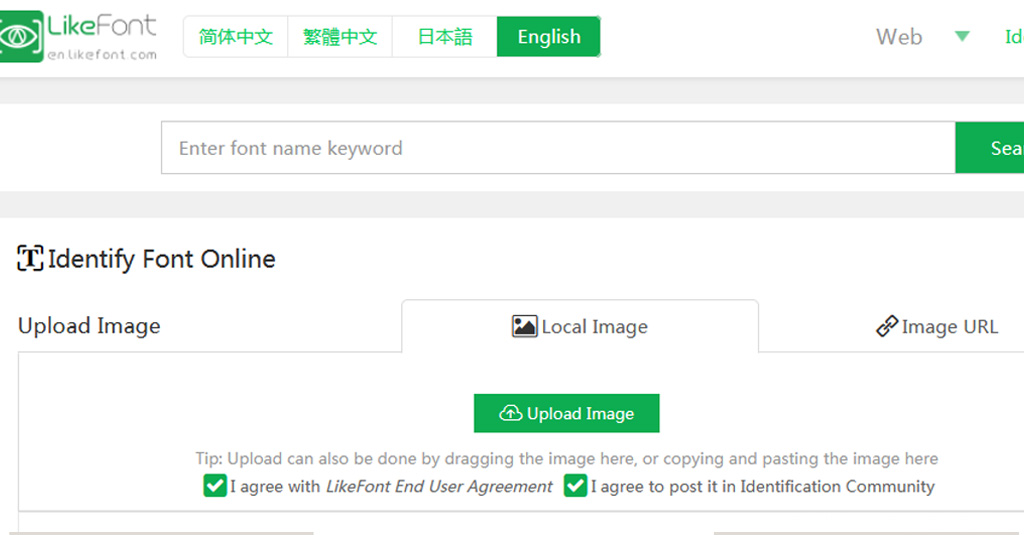Open the LikeFont End User Agreement link
This screenshot has width=1024, height=535.
click(439, 487)
